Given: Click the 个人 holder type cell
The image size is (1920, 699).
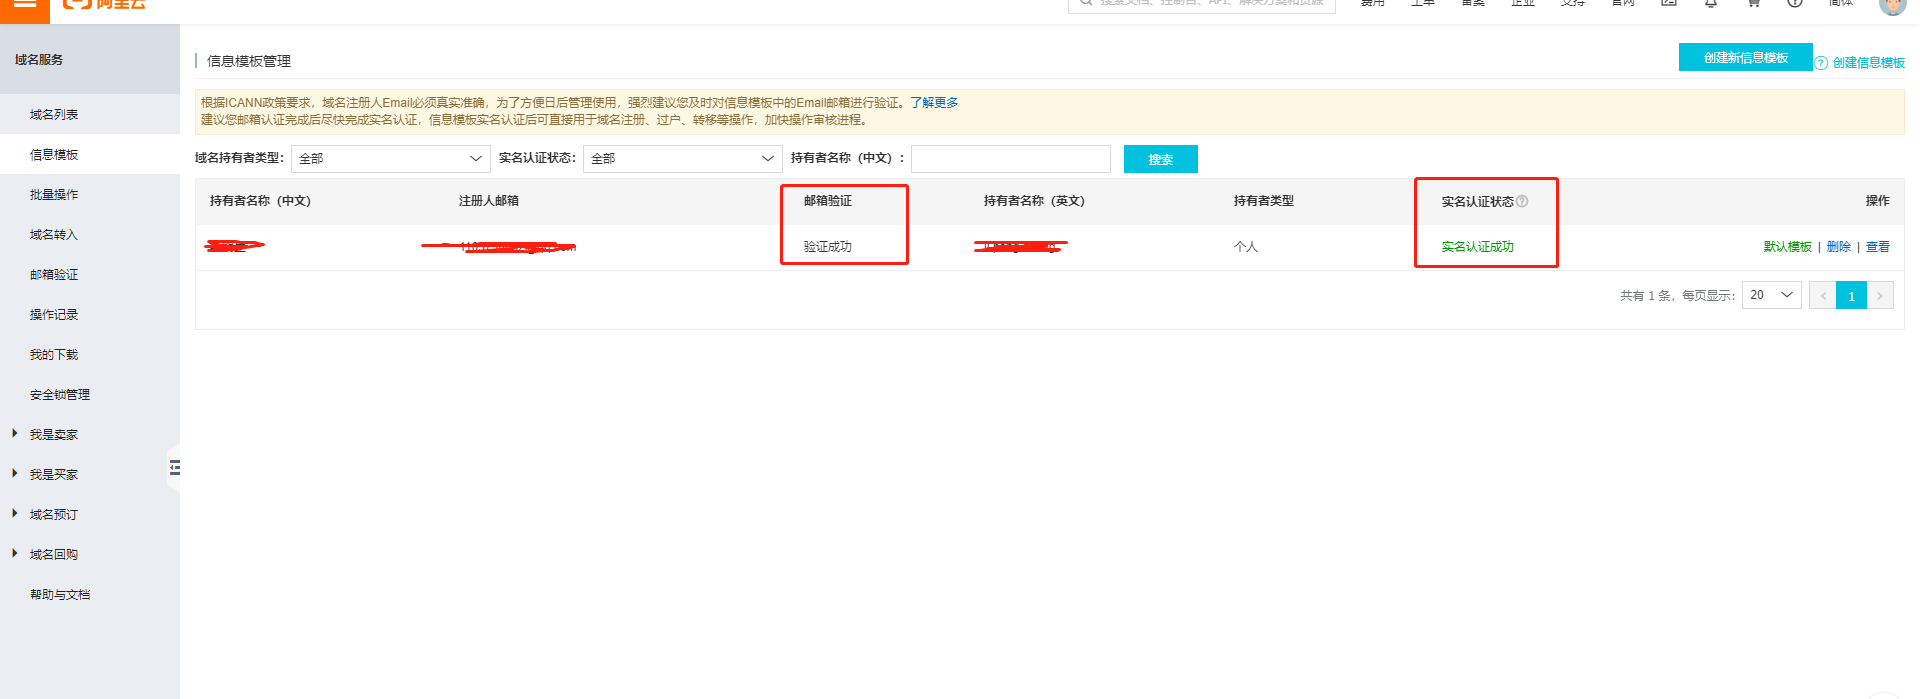Looking at the screenshot, I should click(x=1246, y=246).
